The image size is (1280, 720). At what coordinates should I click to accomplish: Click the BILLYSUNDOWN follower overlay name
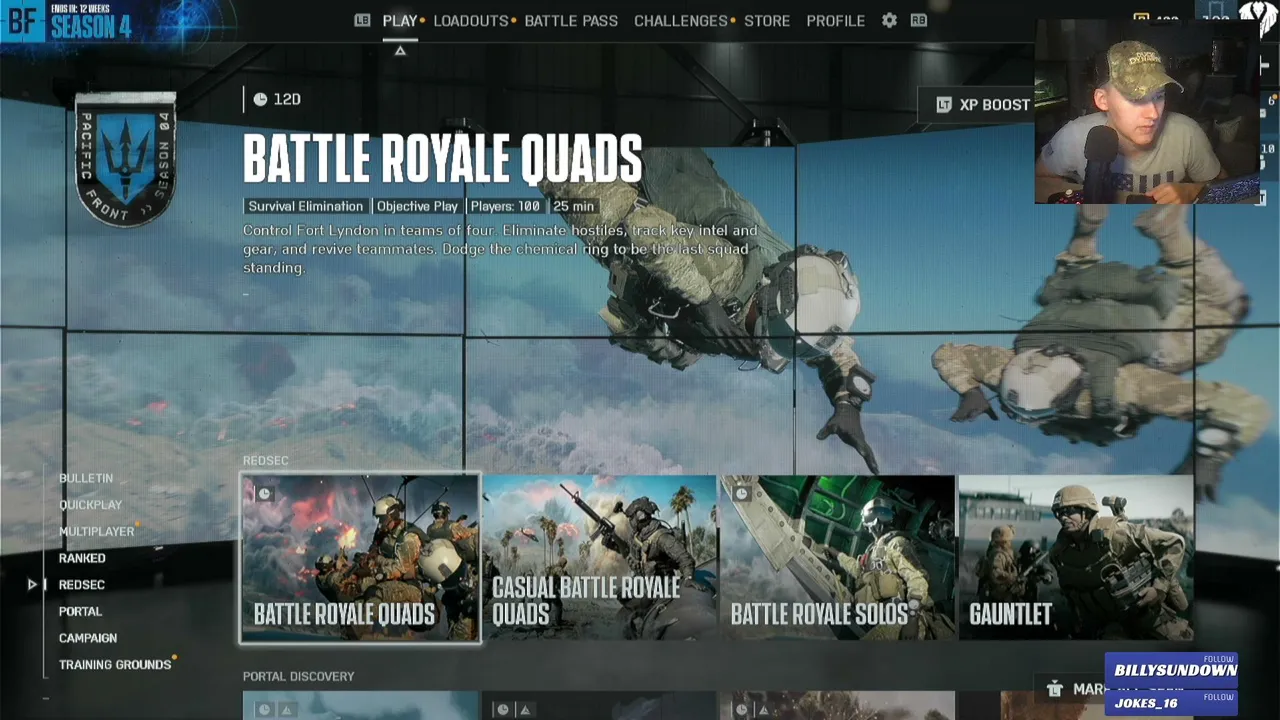[x=1176, y=670]
